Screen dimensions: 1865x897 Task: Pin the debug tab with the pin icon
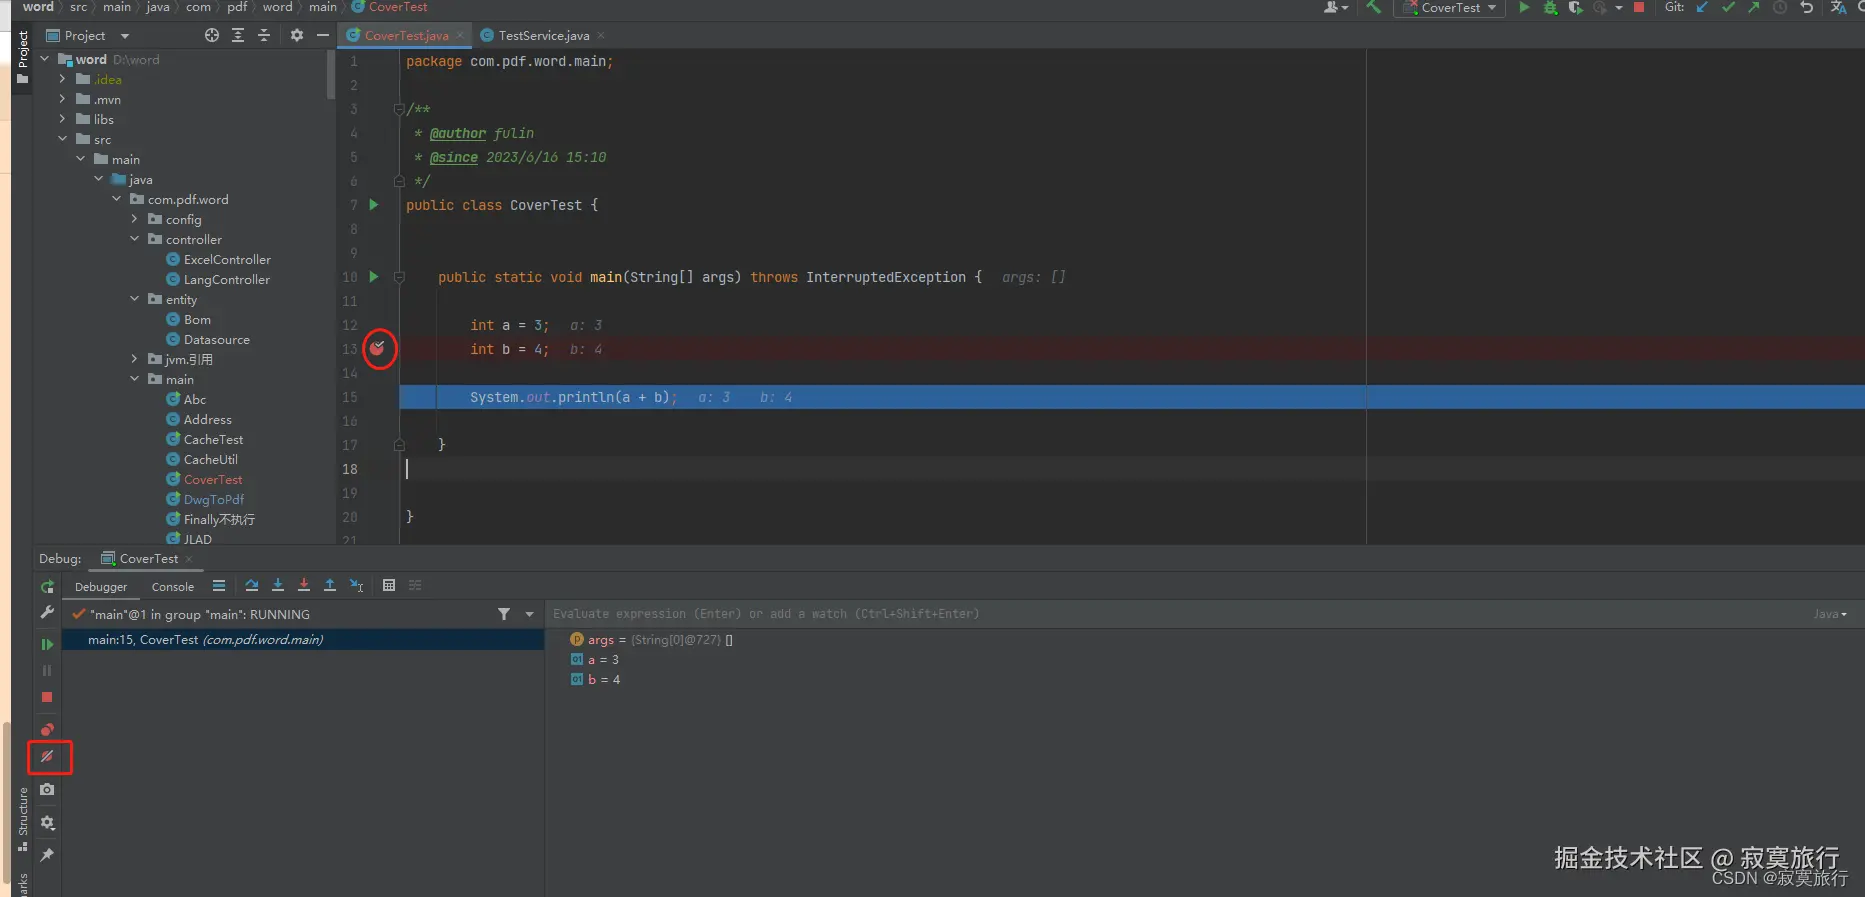click(x=47, y=855)
